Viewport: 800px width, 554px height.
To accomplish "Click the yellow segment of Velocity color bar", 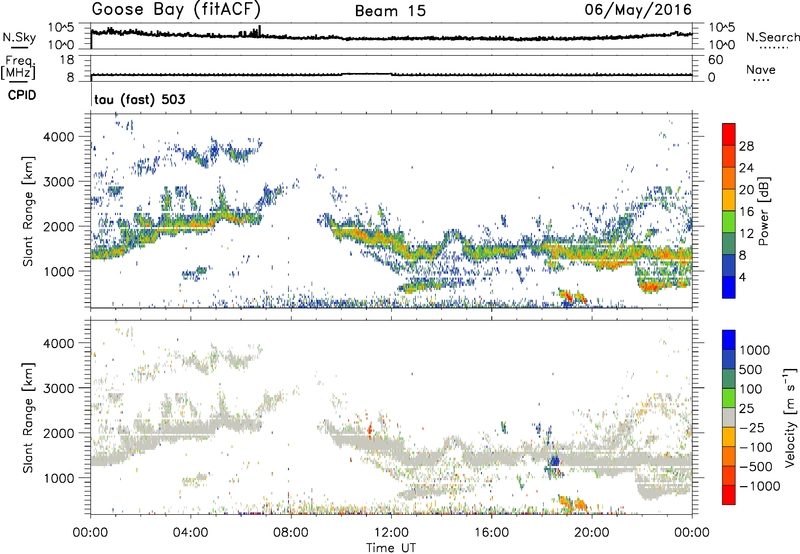I will pyautogui.click(x=729, y=436).
